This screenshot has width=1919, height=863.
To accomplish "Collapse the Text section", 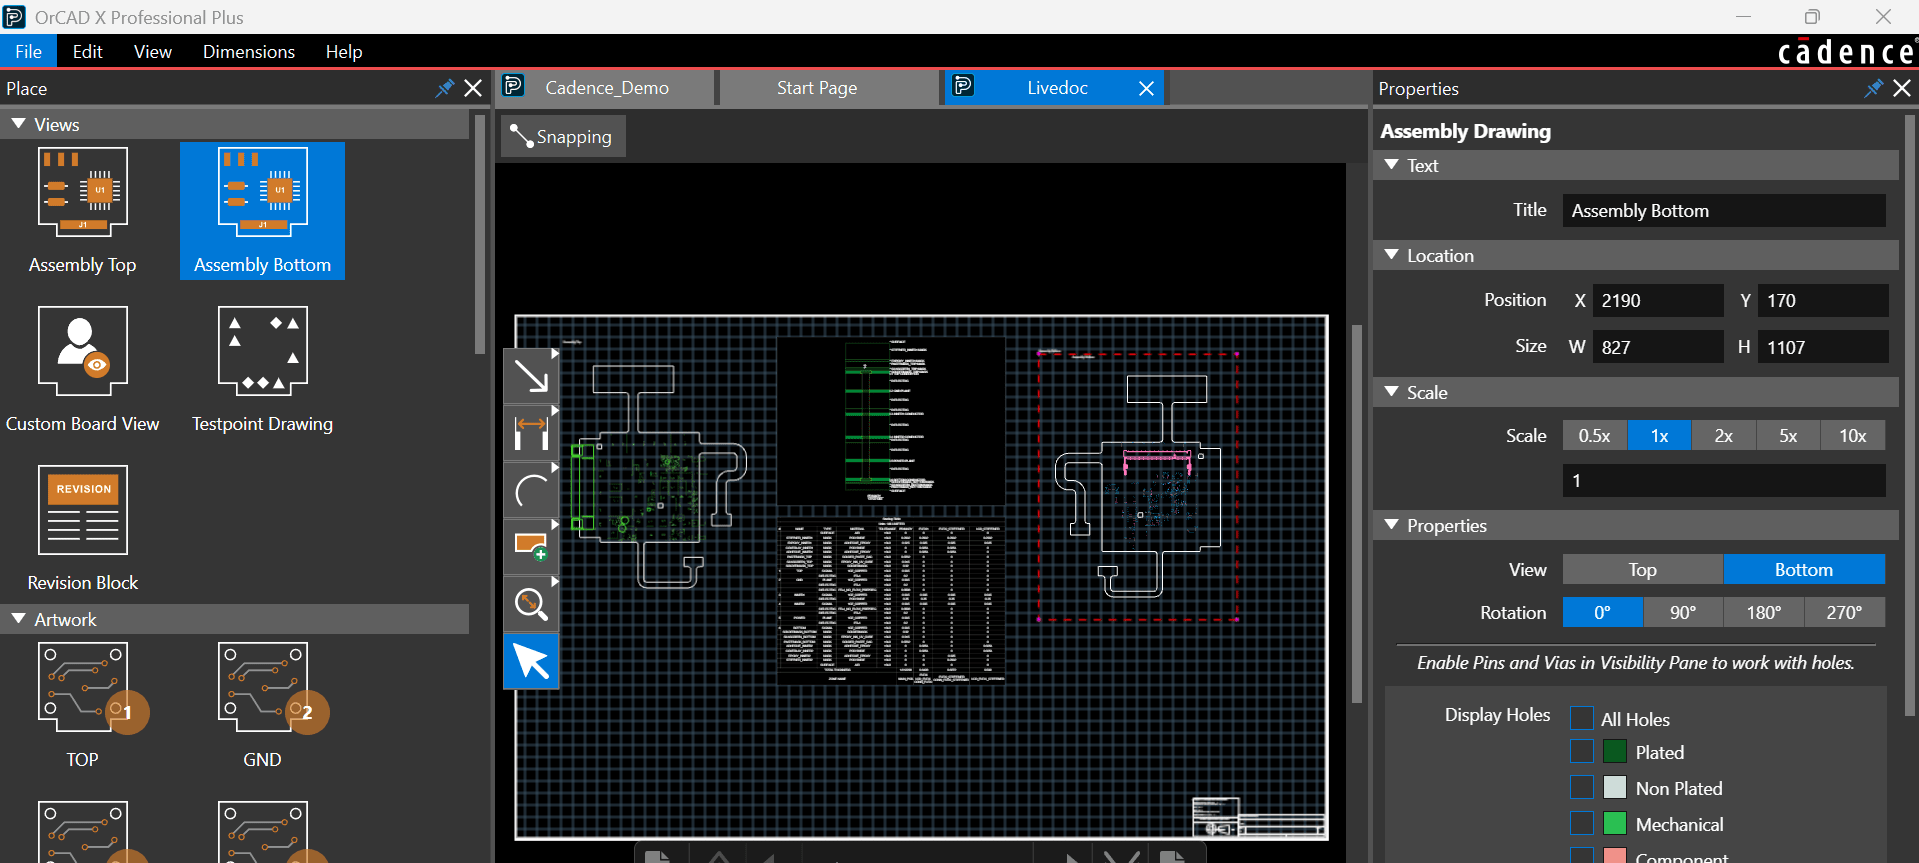I will coord(1392,165).
